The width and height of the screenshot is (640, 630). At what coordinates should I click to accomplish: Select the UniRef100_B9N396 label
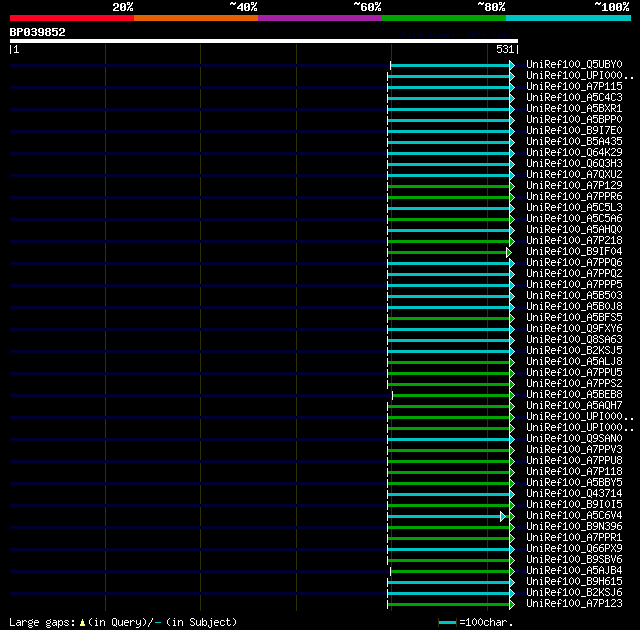pos(574,527)
